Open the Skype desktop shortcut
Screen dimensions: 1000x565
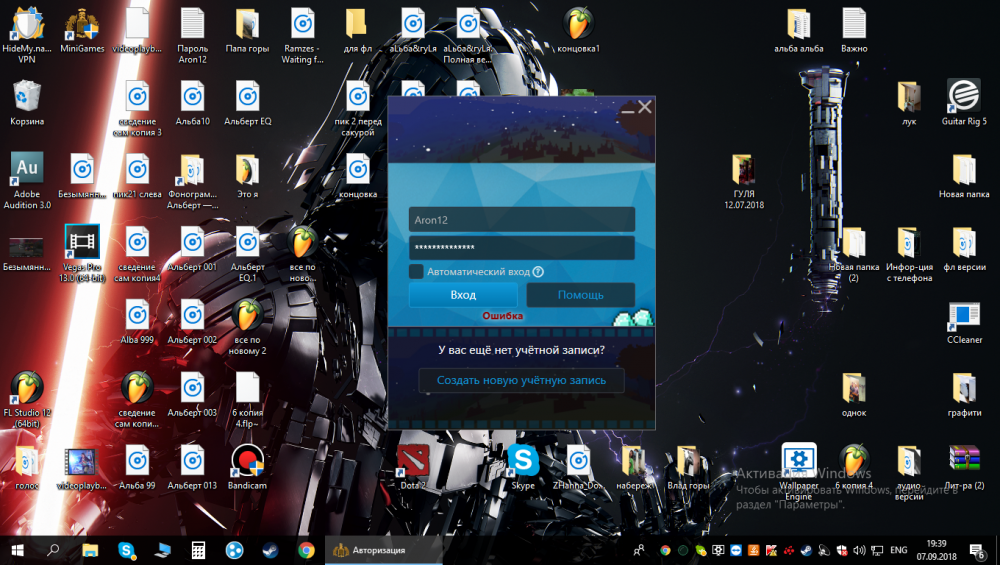click(x=522, y=463)
